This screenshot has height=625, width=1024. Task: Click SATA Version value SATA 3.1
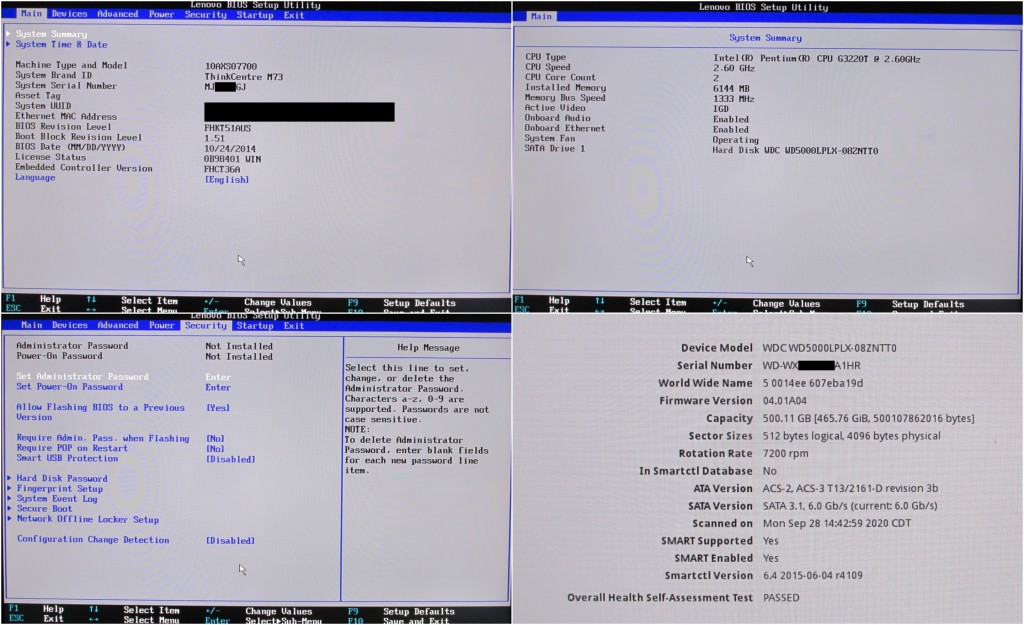coord(850,506)
